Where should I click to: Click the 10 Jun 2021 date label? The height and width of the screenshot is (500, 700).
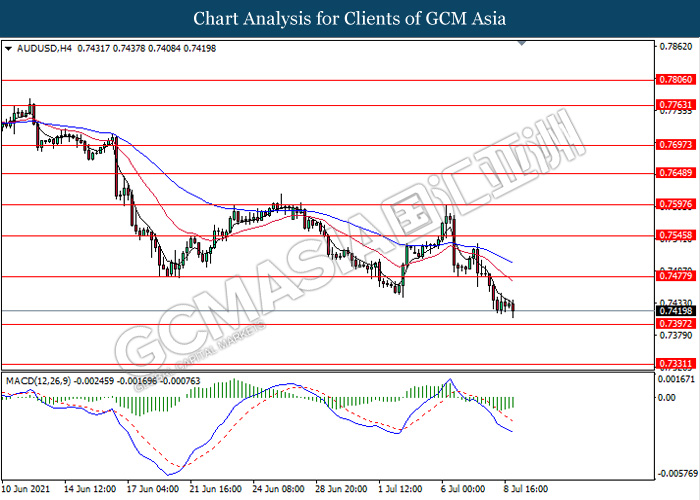[x=25, y=489]
